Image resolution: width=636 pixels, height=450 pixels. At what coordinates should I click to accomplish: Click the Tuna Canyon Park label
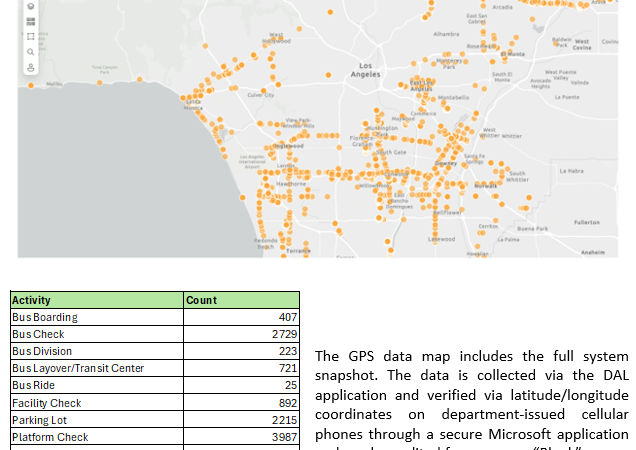[x=104, y=70]
